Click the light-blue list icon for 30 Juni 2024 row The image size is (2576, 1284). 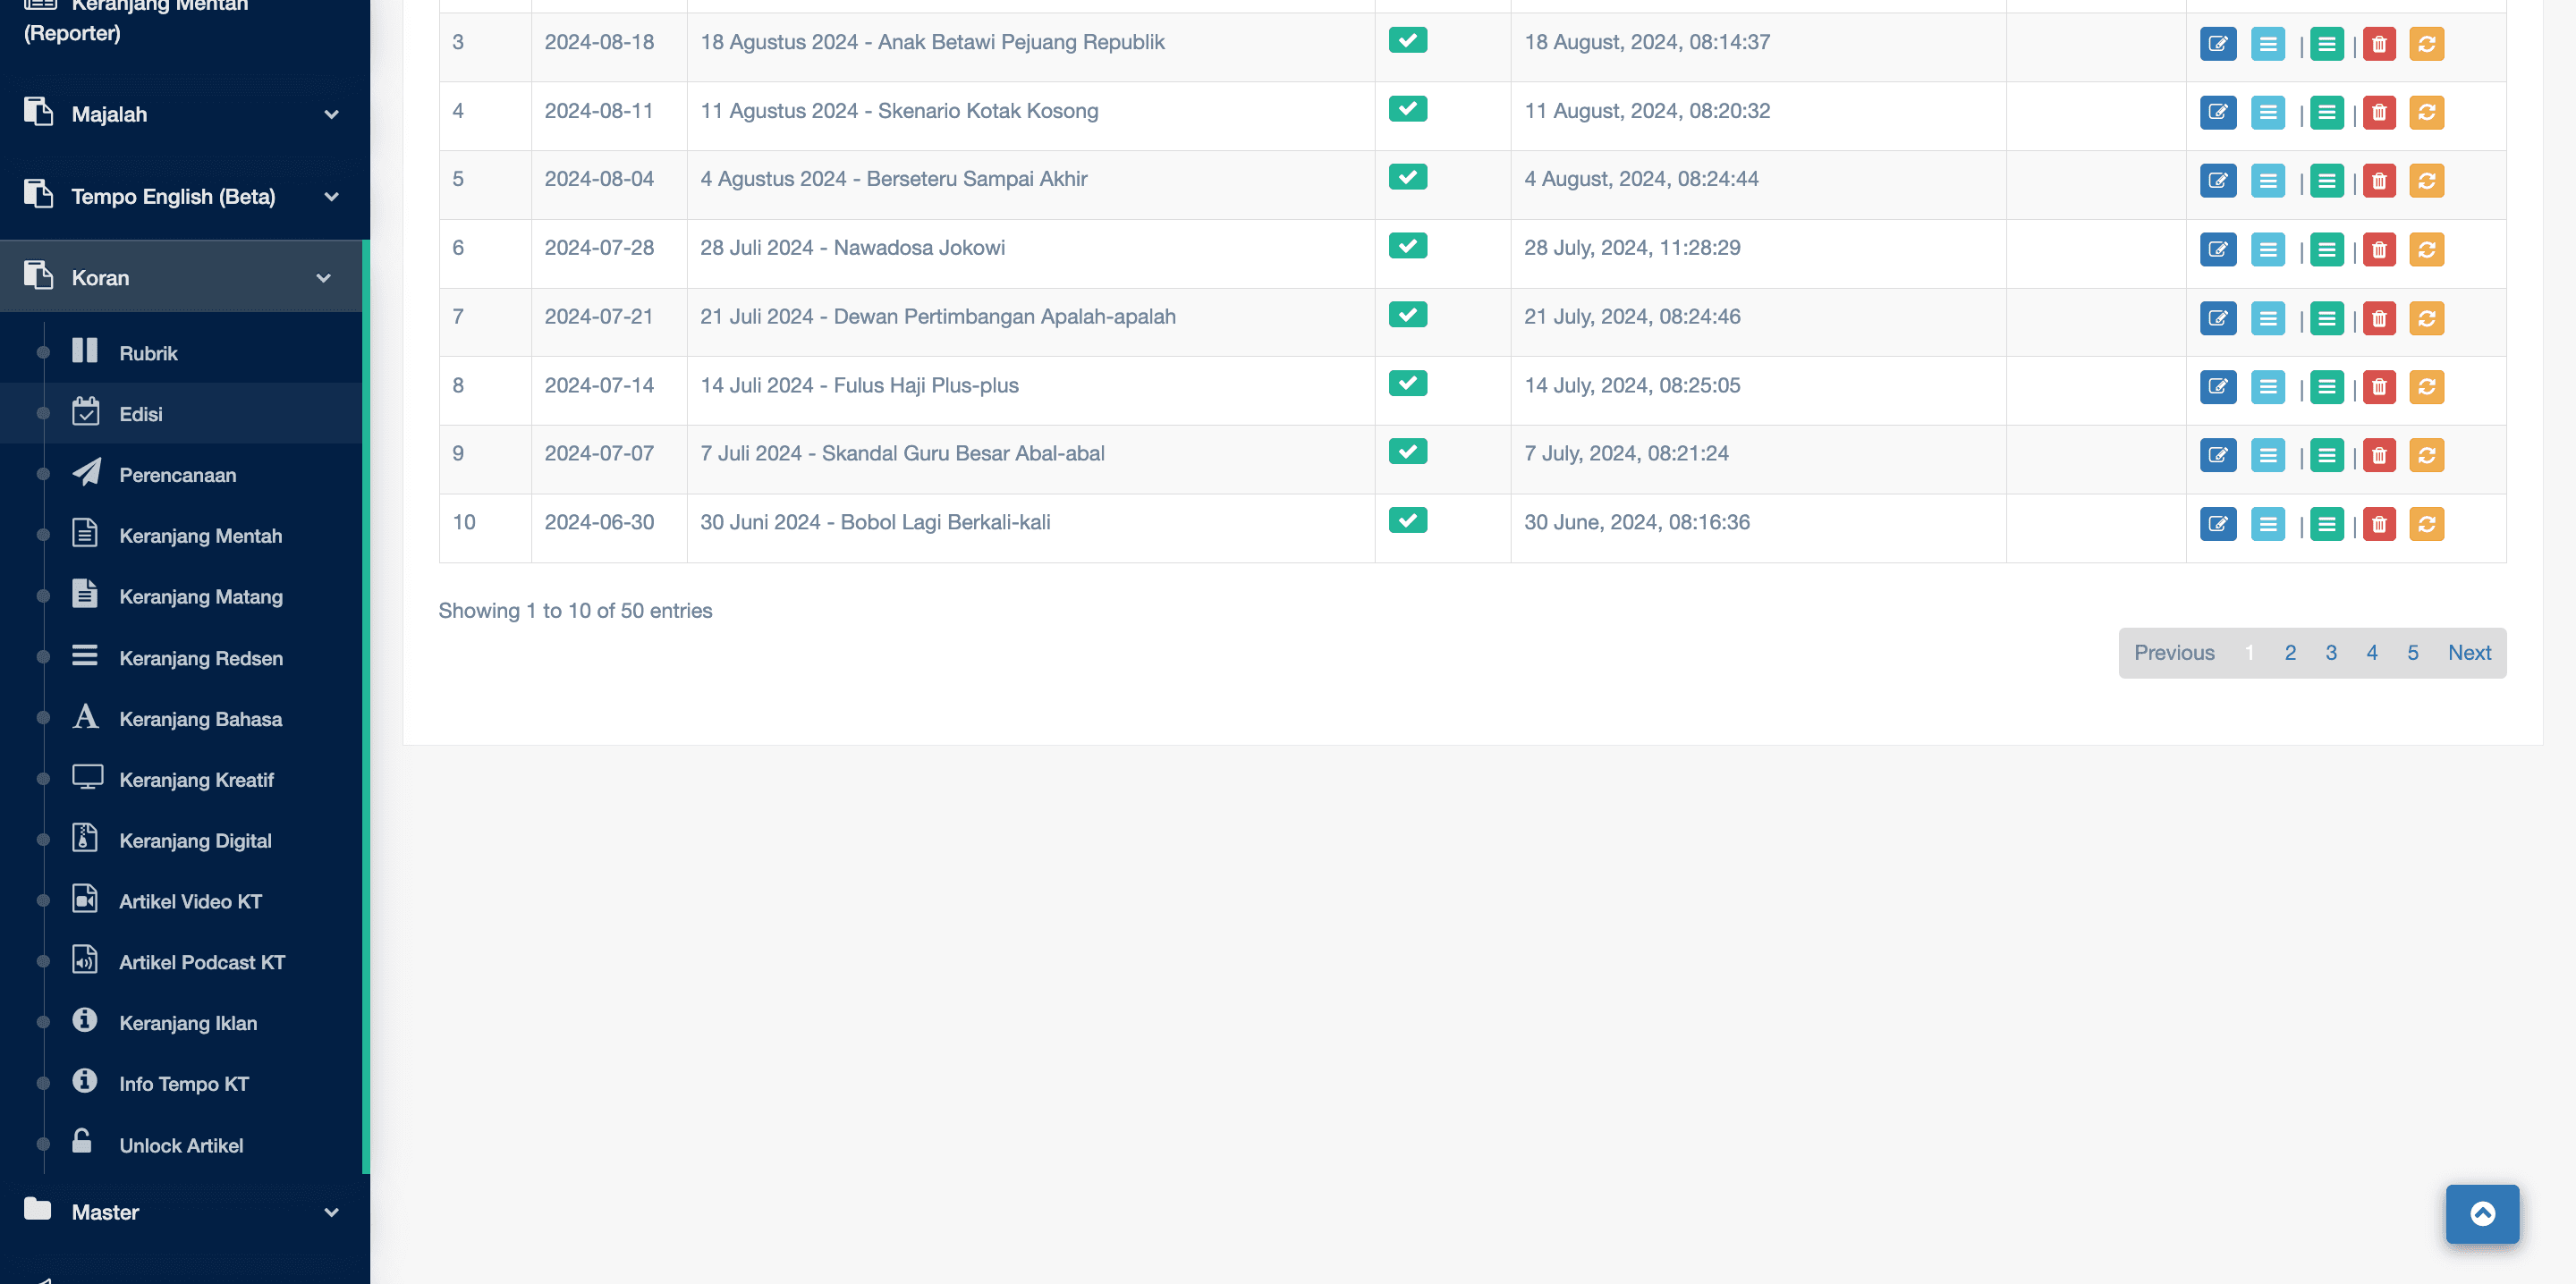coord(2268,524)
